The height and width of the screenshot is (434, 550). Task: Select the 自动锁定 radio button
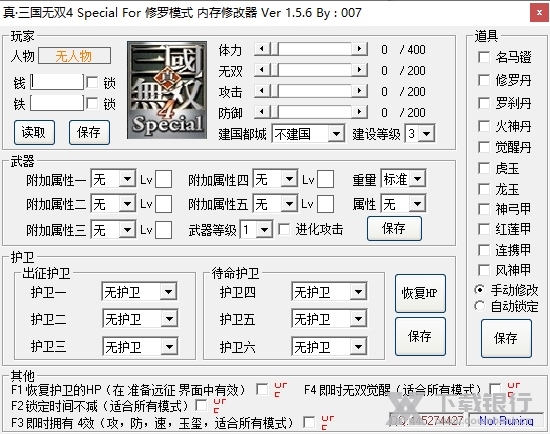coord(479,306)
